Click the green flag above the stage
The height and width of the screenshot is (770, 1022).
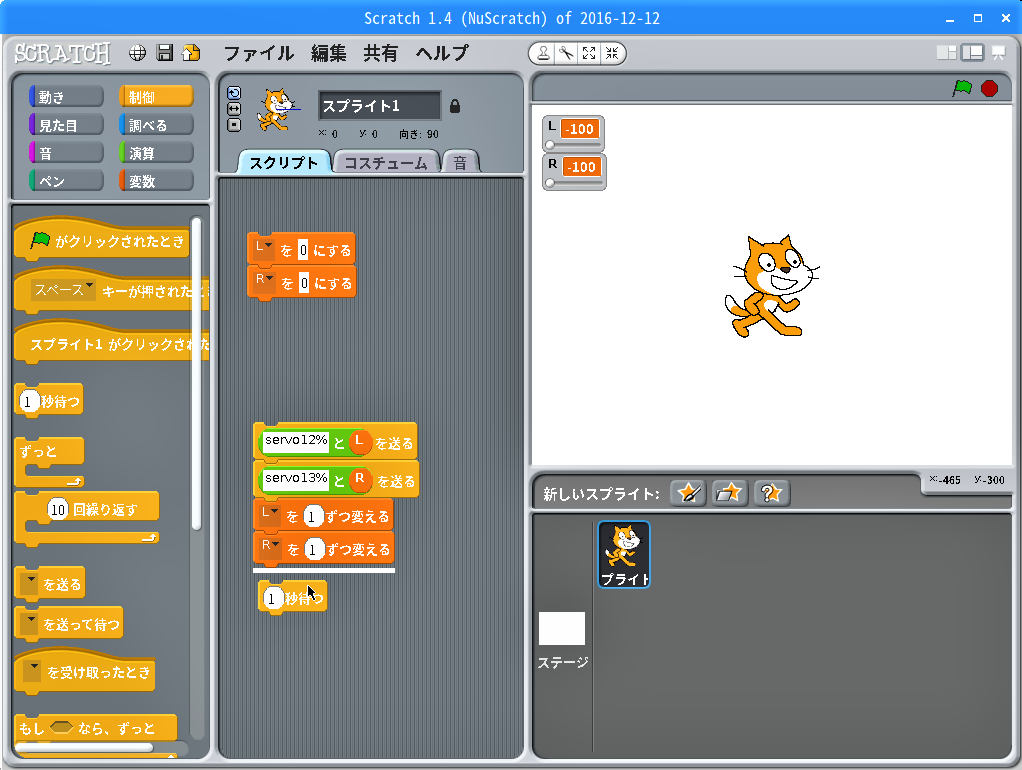pyautogui.click(x=962, y=88)
